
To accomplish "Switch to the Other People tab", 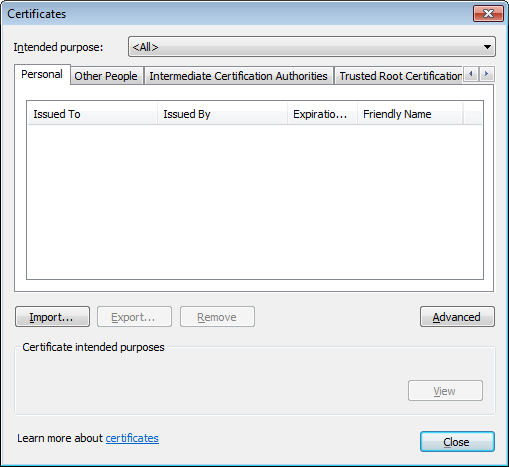I will pyautogui.click(x=106, y=76).
